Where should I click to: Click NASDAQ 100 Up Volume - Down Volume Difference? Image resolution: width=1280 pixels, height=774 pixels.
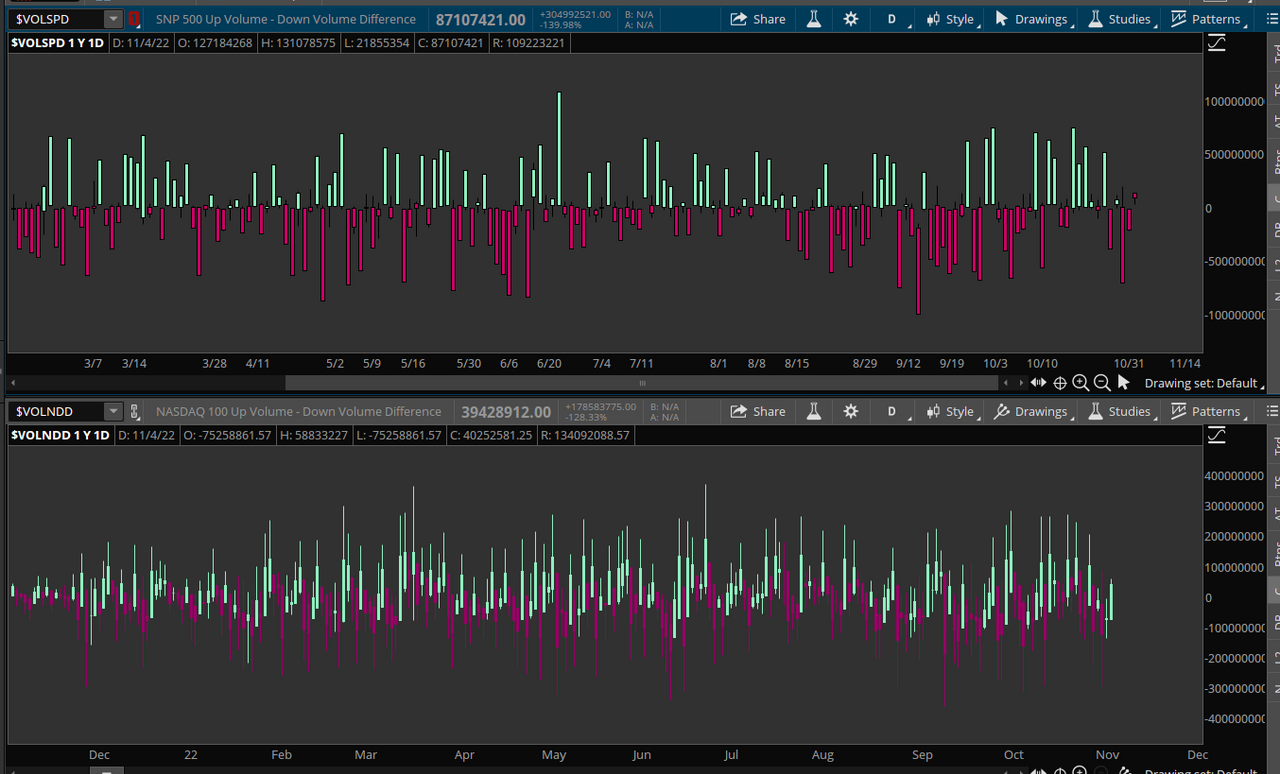(298, 411)
